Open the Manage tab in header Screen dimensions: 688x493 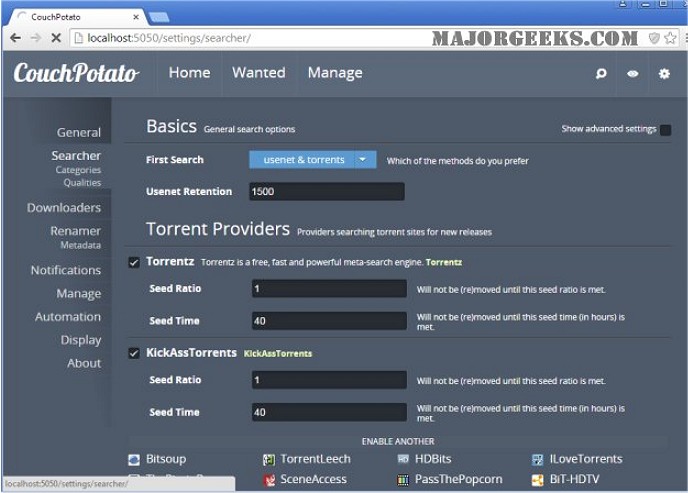point(335,73)
